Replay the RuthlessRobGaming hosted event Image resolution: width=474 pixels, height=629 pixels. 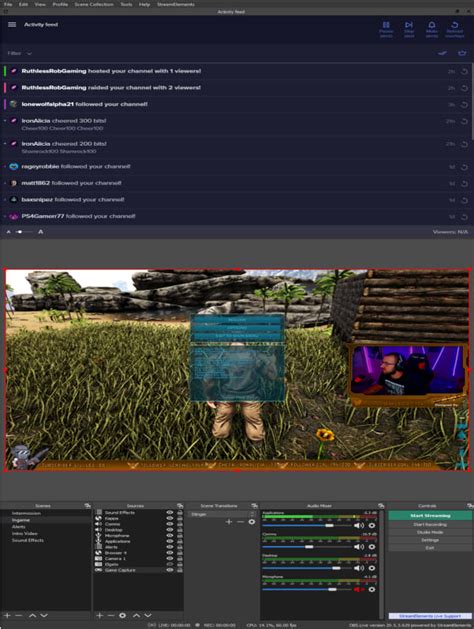(x=464, y=71)
